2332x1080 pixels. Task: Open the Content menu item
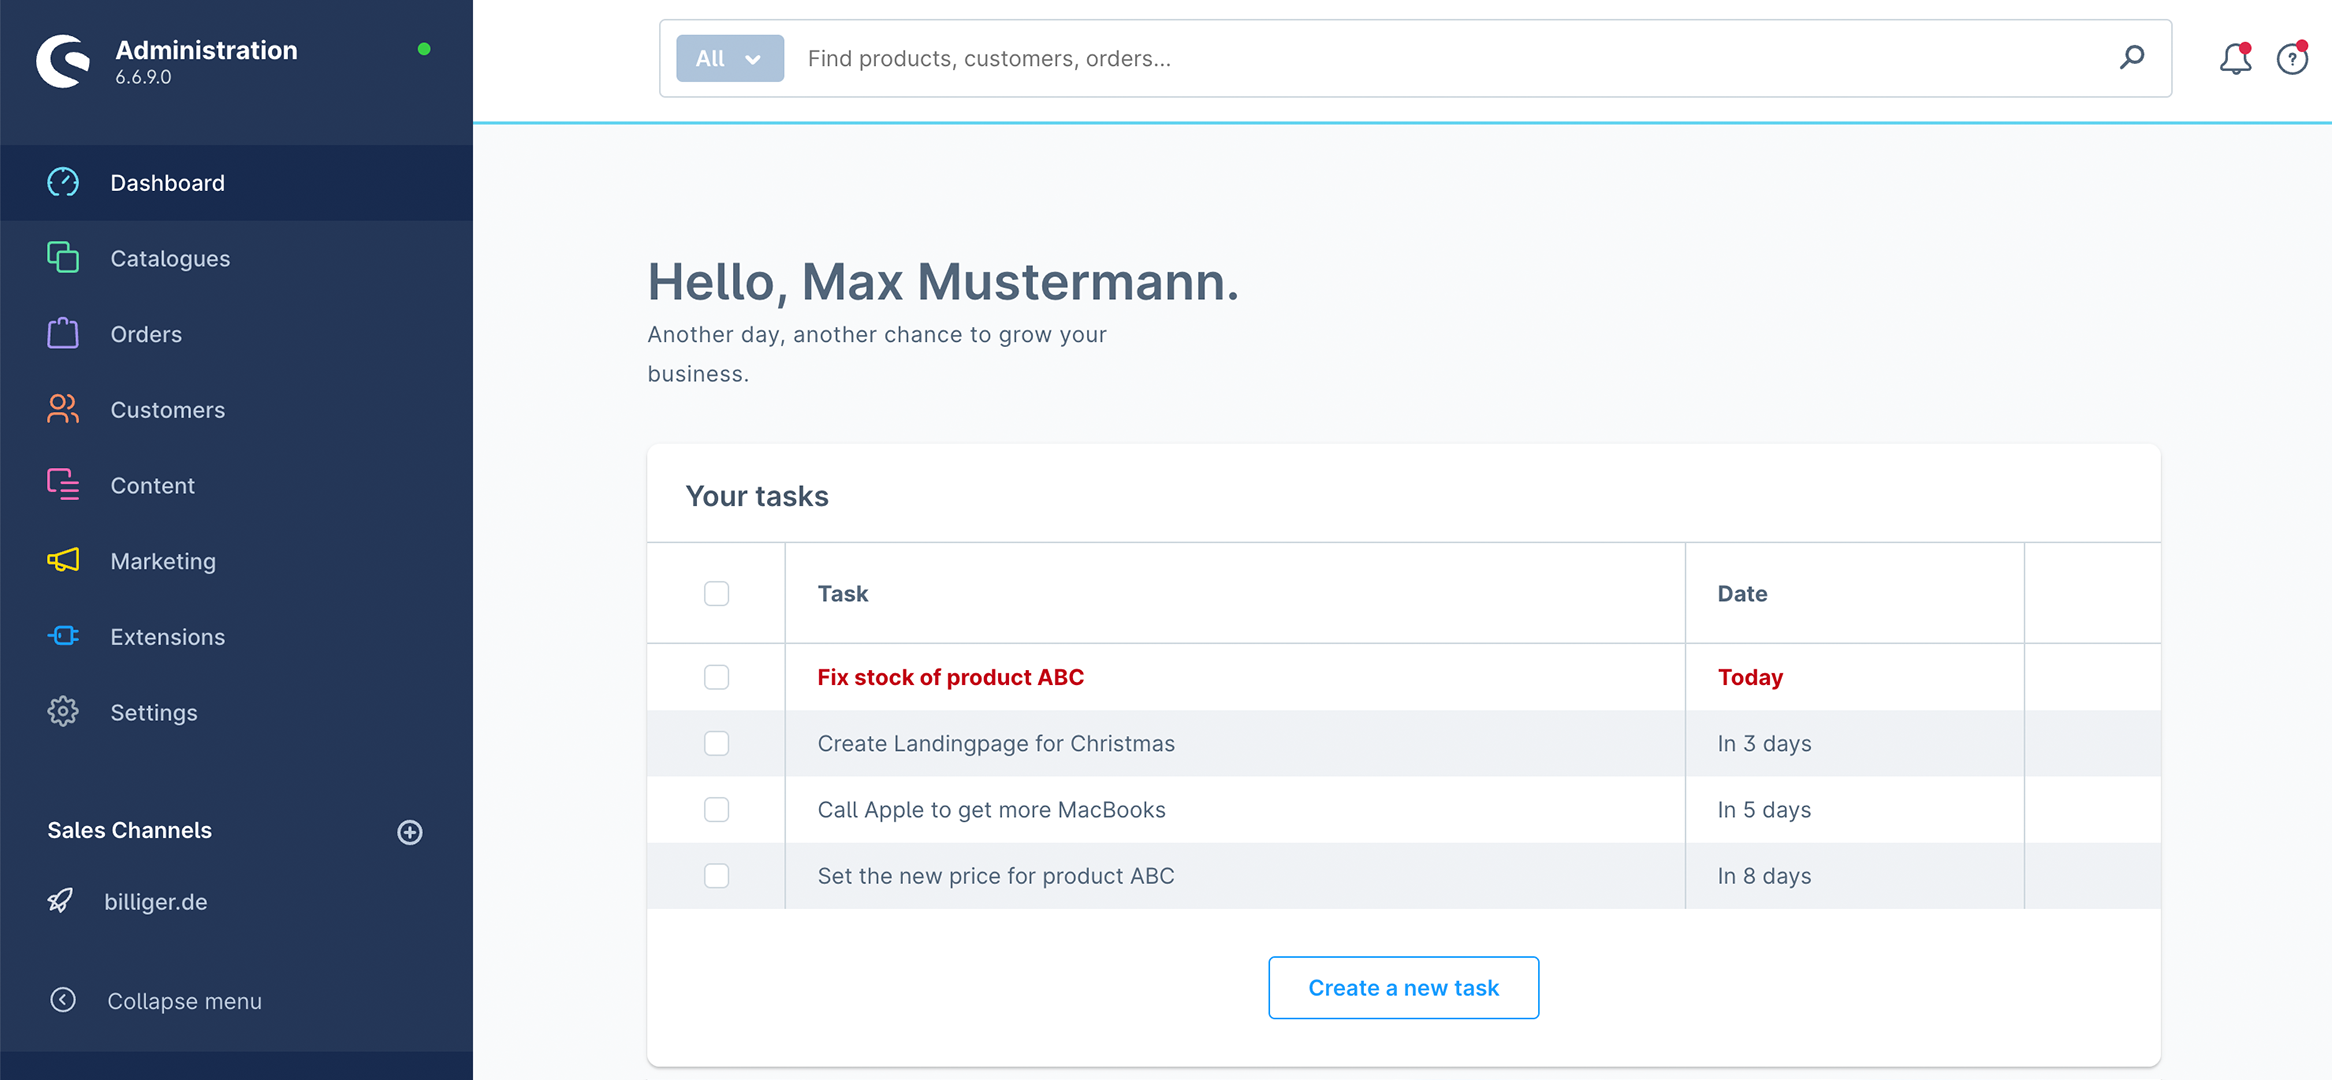click(x=237, y=485)
